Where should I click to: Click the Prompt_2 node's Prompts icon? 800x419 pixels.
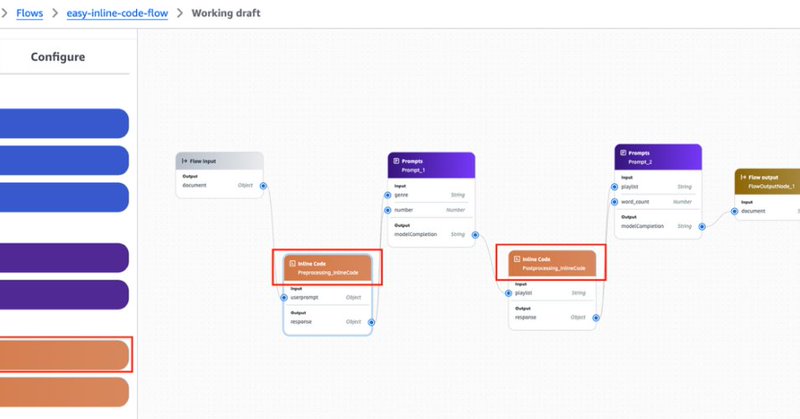coord(623,153)
